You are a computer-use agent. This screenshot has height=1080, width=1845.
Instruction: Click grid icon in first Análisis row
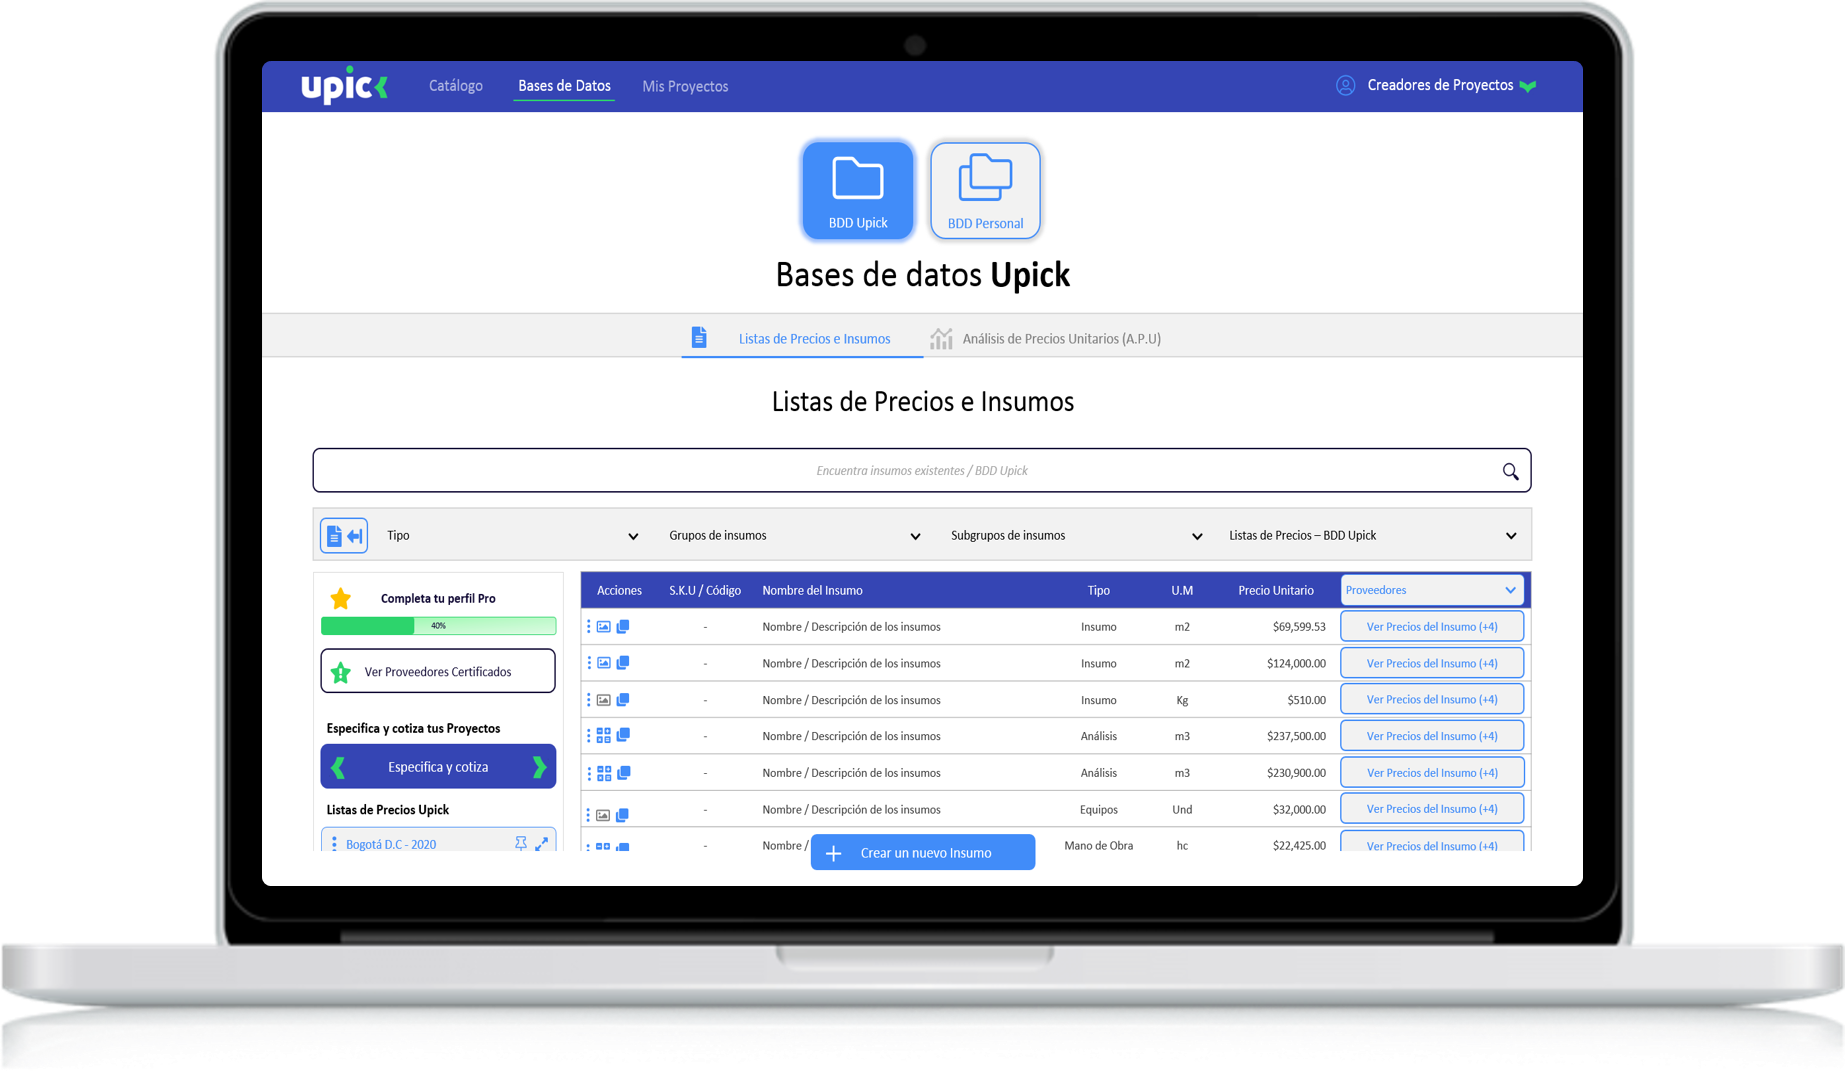coord(604,736)
